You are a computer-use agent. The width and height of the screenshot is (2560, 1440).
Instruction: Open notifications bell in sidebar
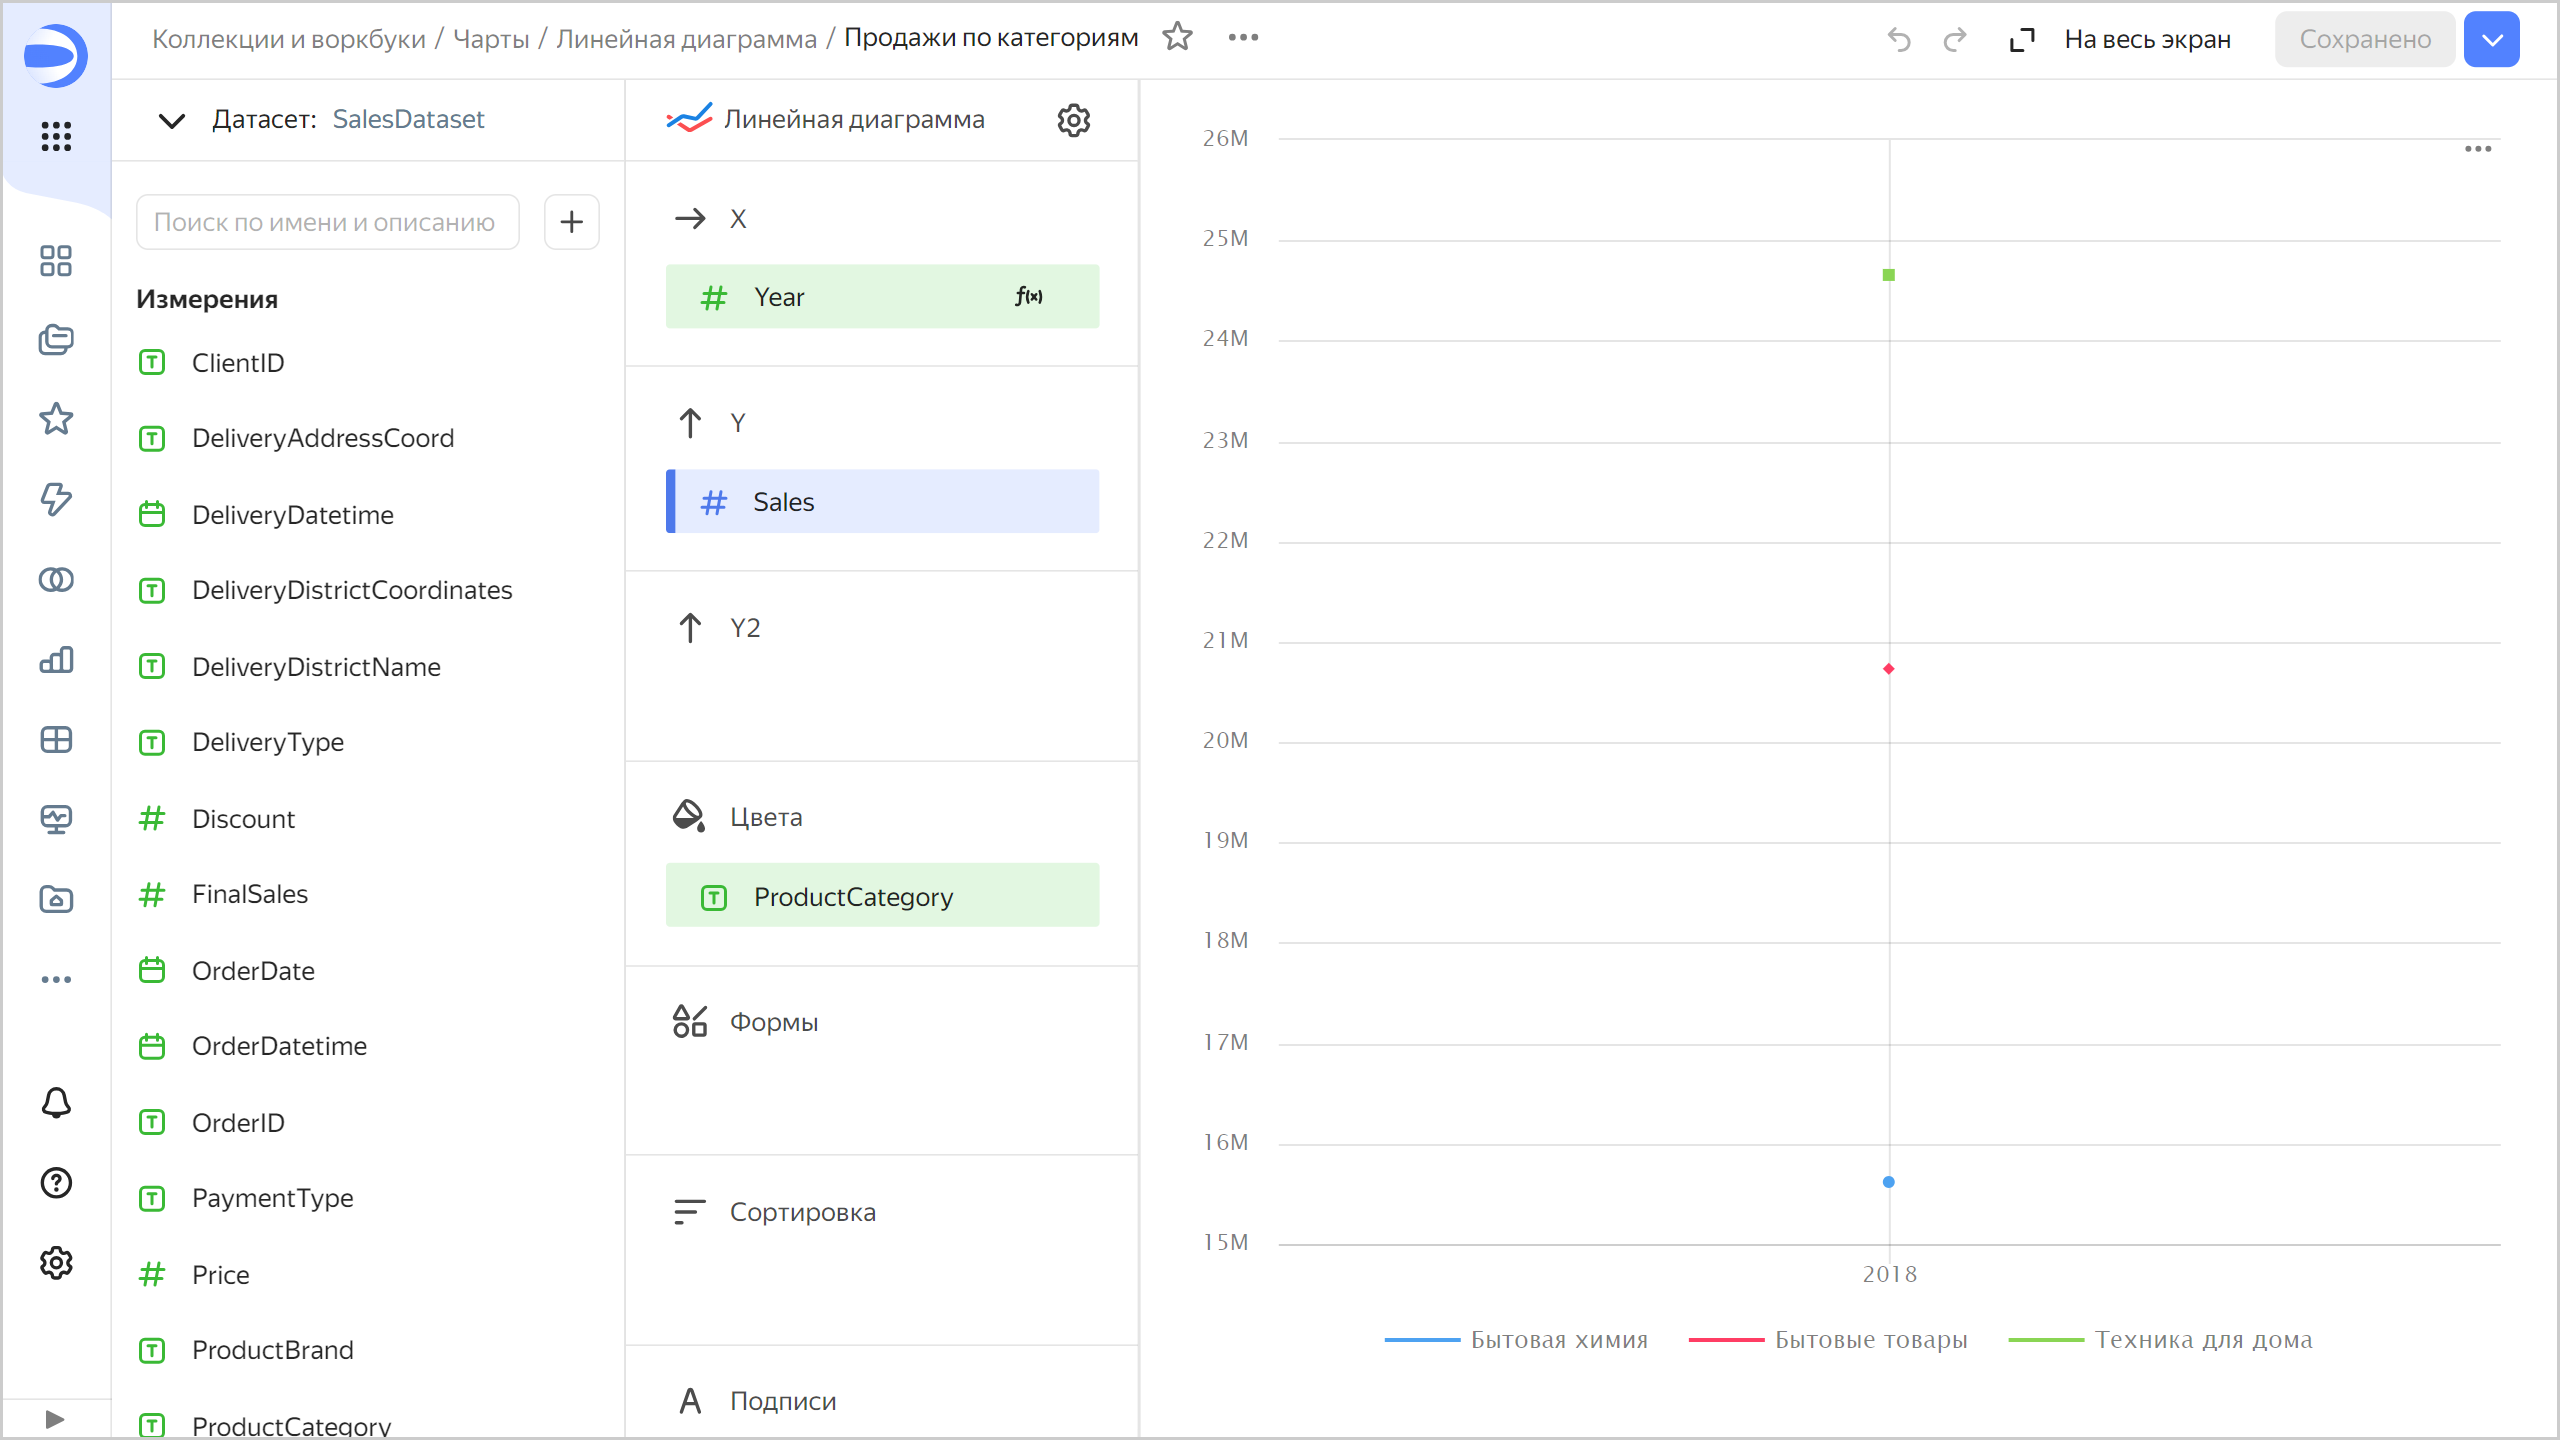(56, 1103)
